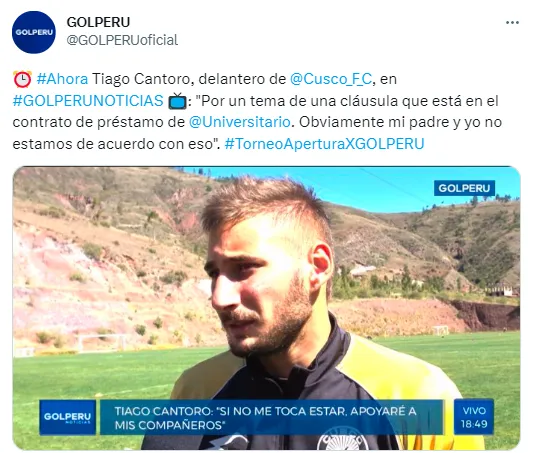Open the #GOLPERUNOTICIAS hashtag
The height and width of the screenshot is (453, 536).
[88, 101]
